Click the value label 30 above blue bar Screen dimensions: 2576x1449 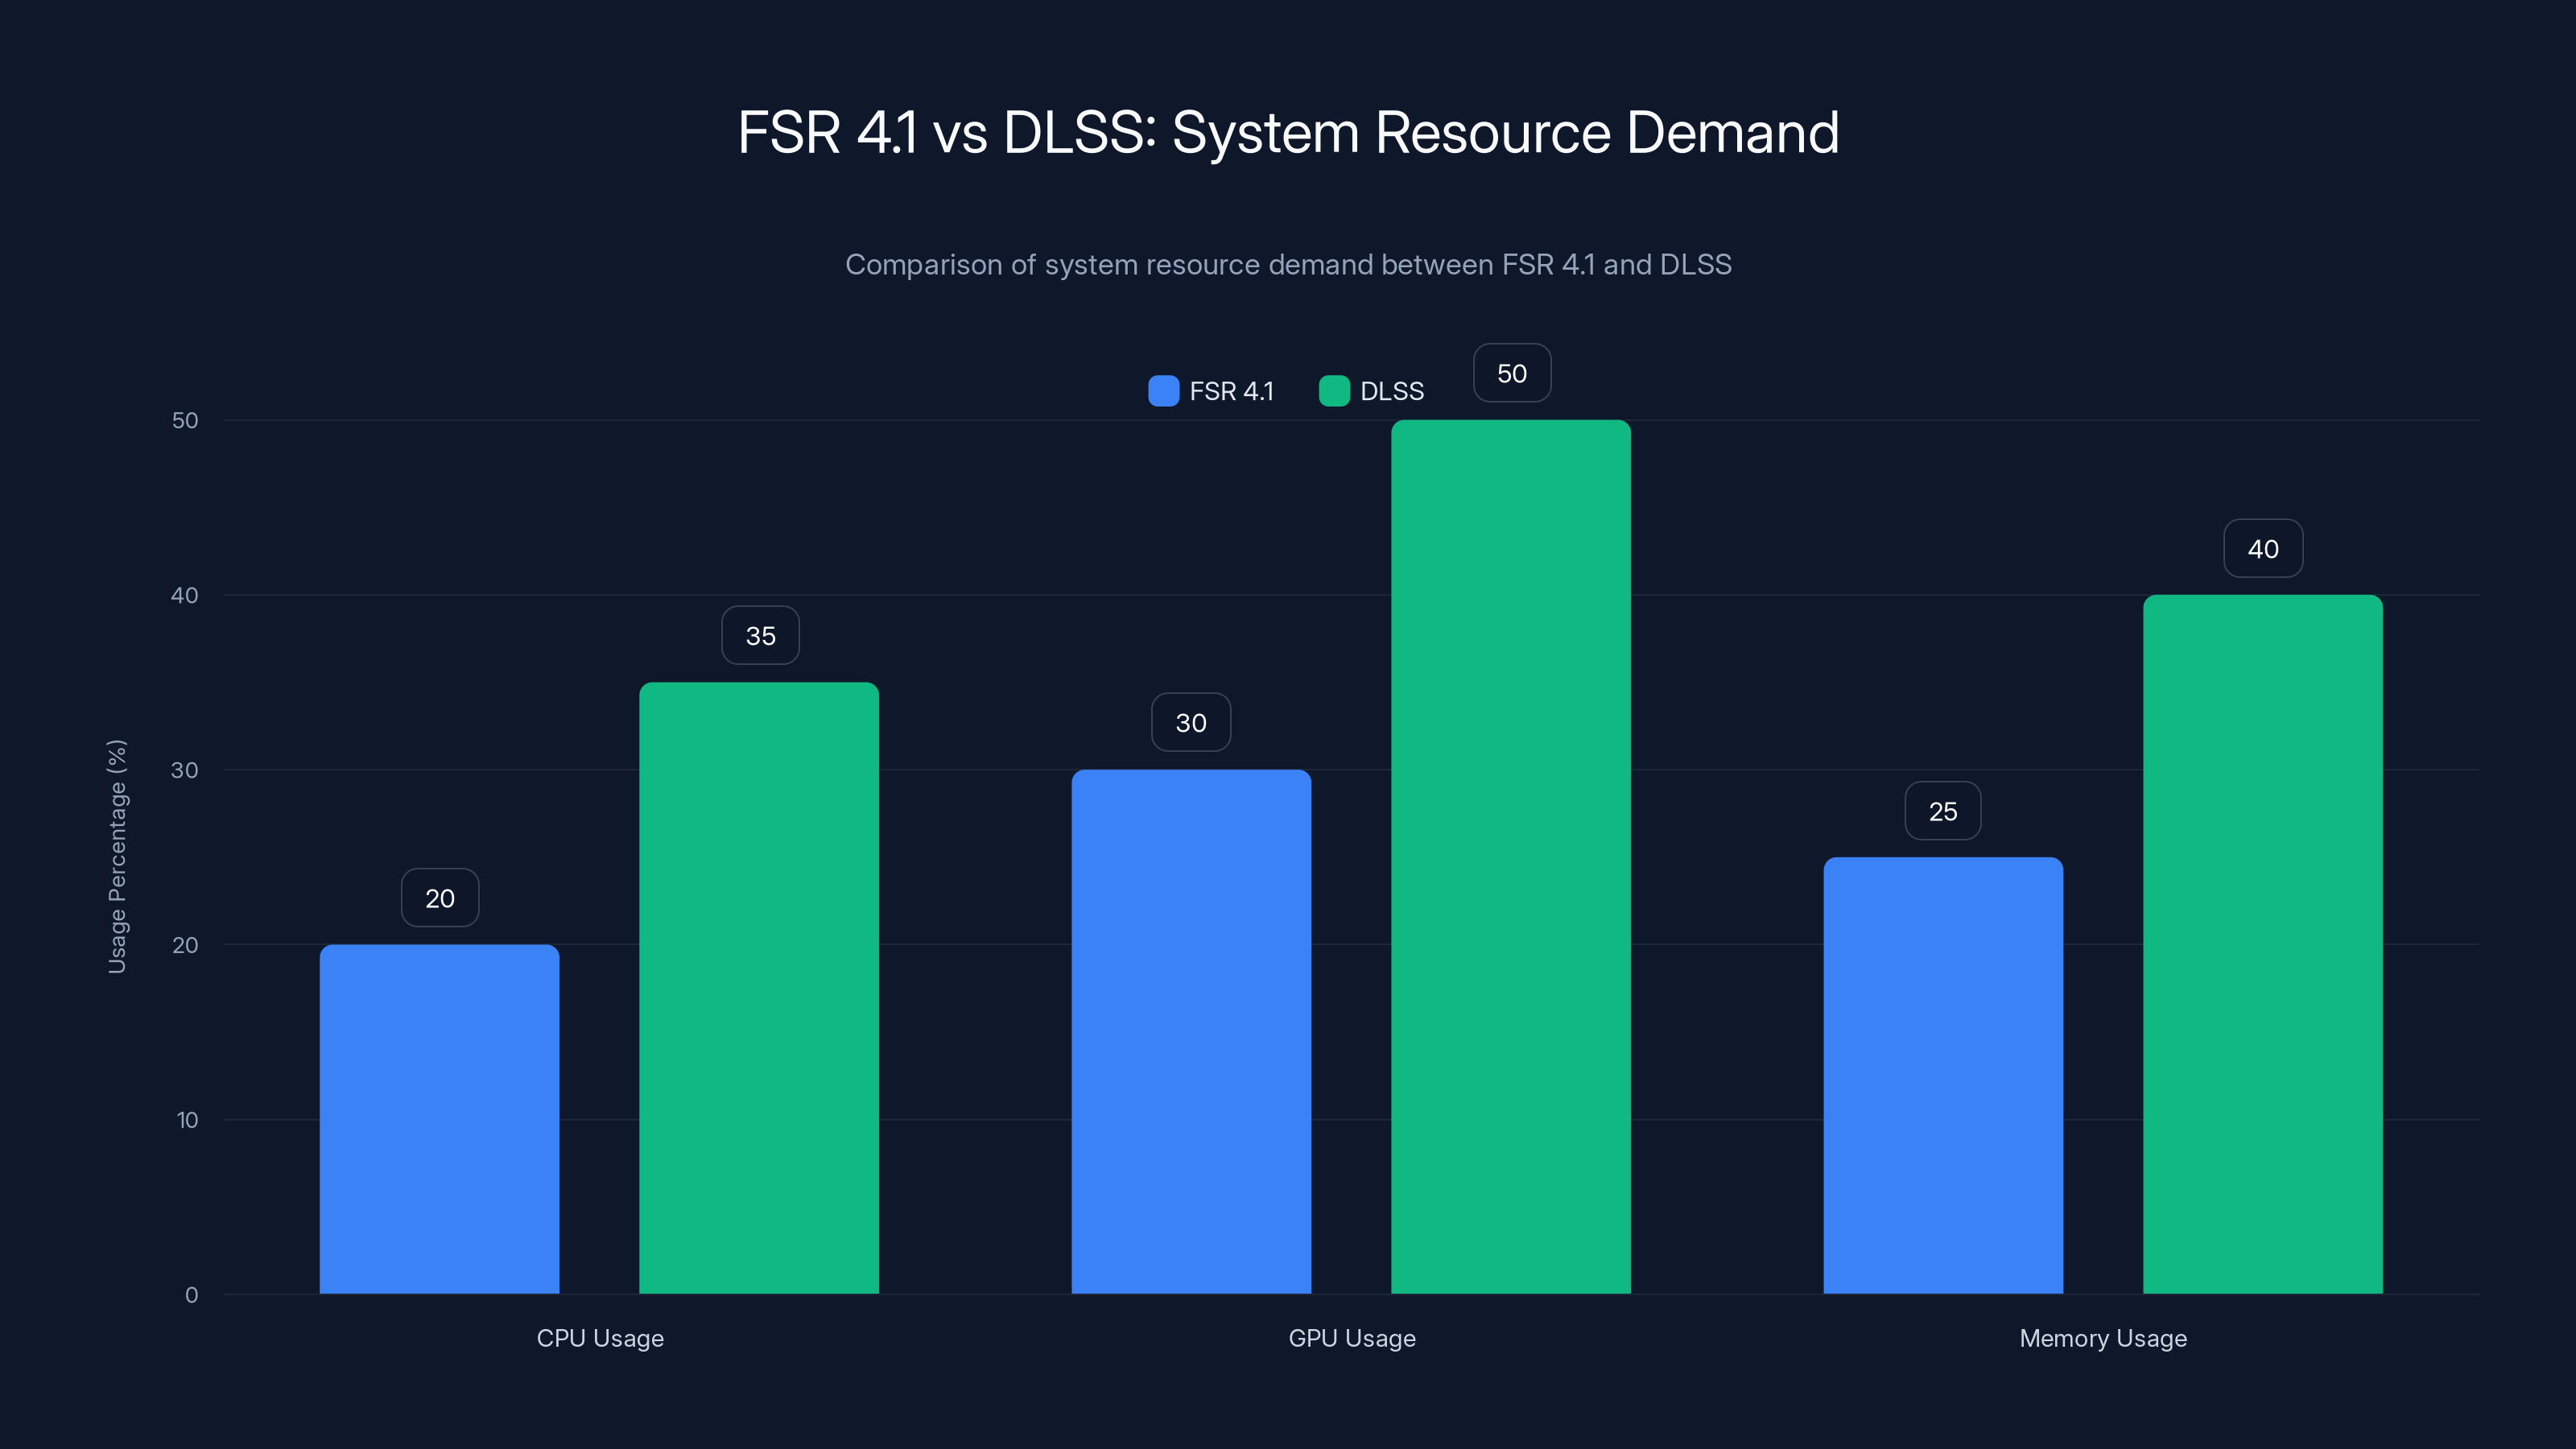[1191, 722]
